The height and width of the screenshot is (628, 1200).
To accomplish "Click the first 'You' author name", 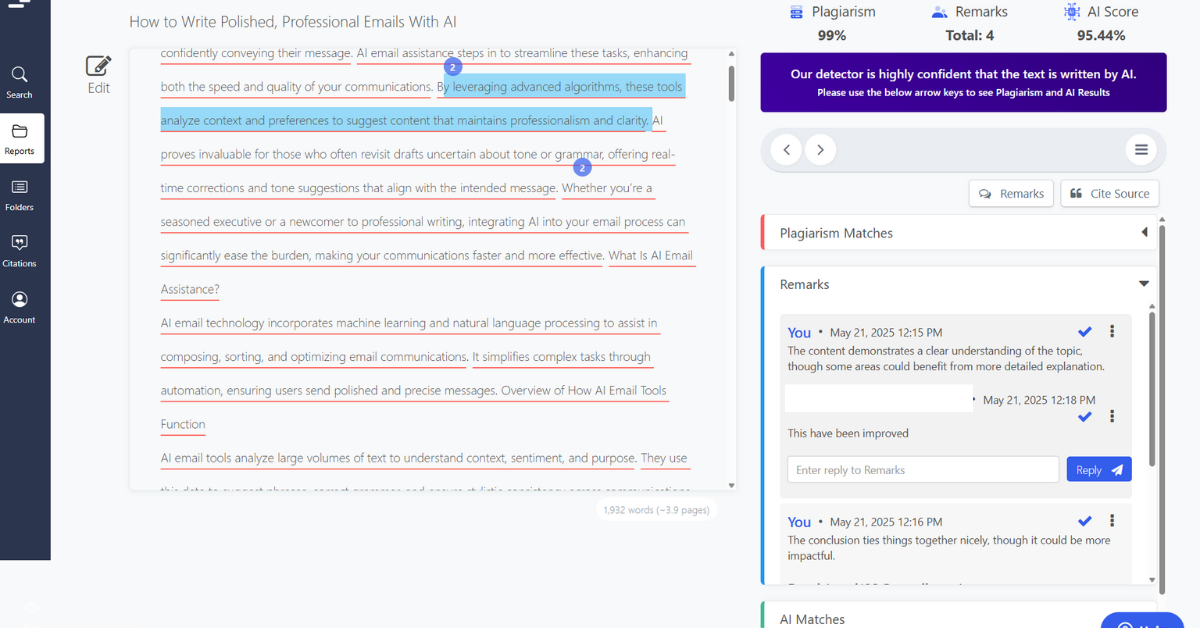I will pyautogui.click(x=799, y=332).
